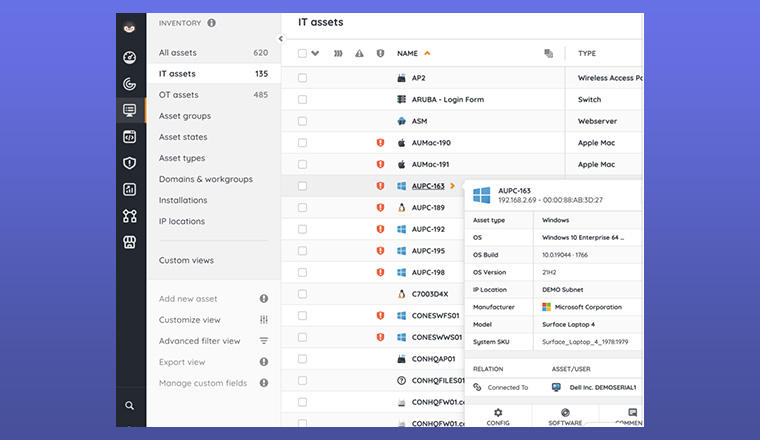Select OT assets in the inventory menu
Viewport: 760px width, 440px height.
coord(179,95)
